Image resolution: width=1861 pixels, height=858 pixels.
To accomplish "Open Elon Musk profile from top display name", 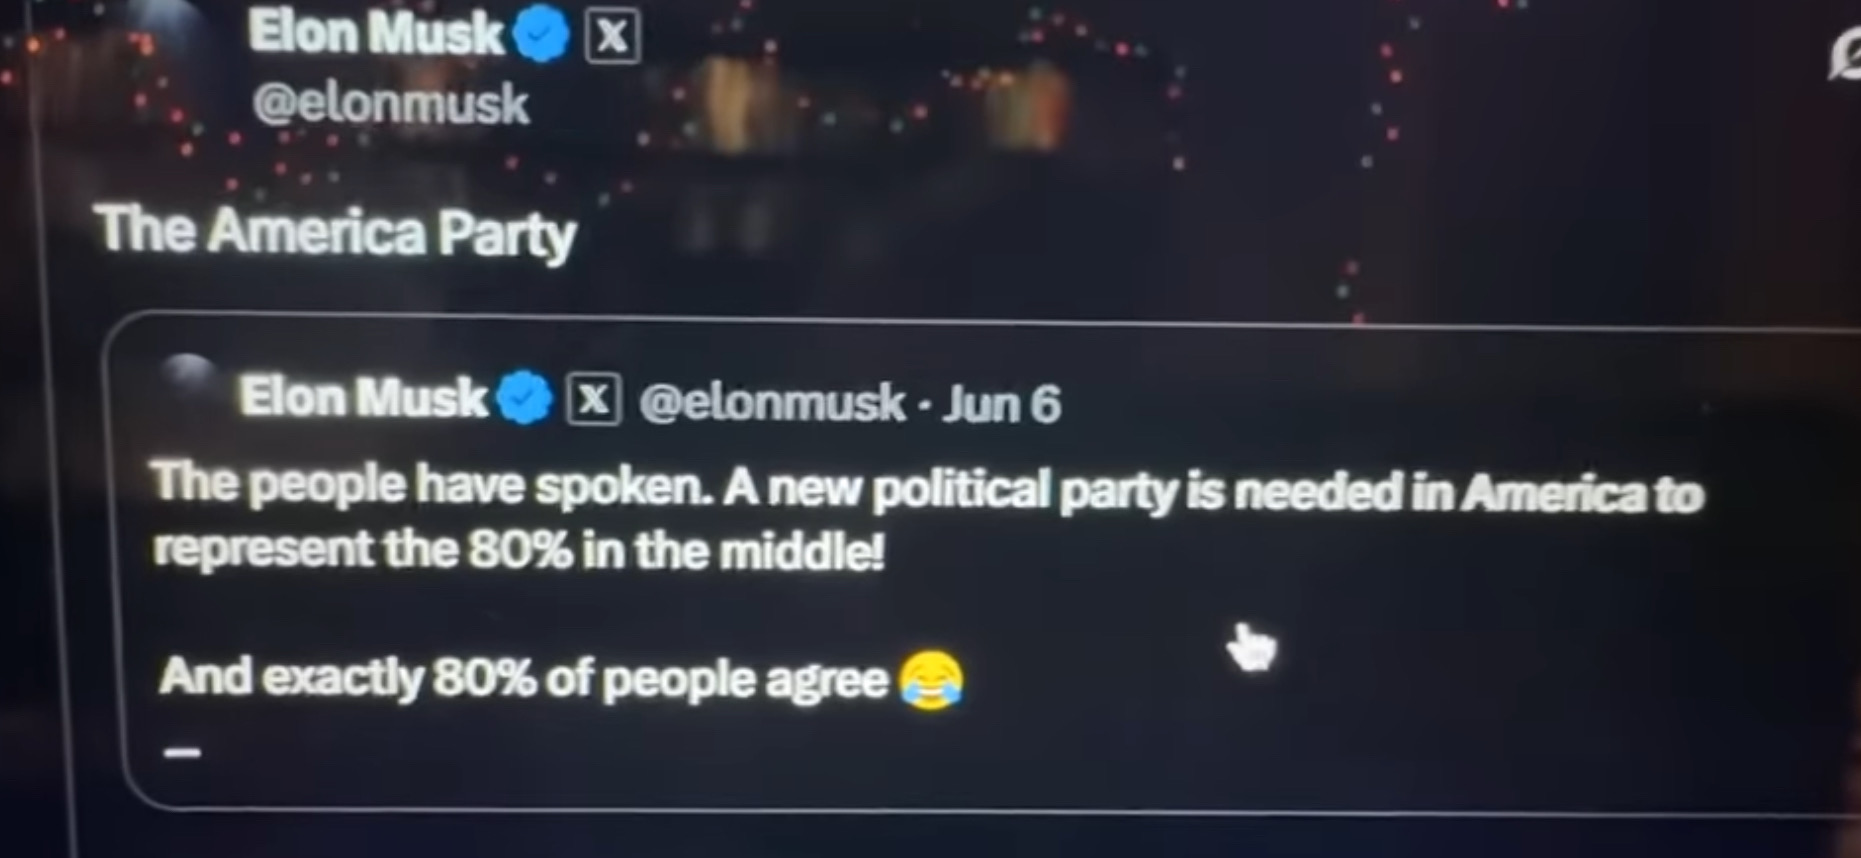I will [x=376, y=33].
